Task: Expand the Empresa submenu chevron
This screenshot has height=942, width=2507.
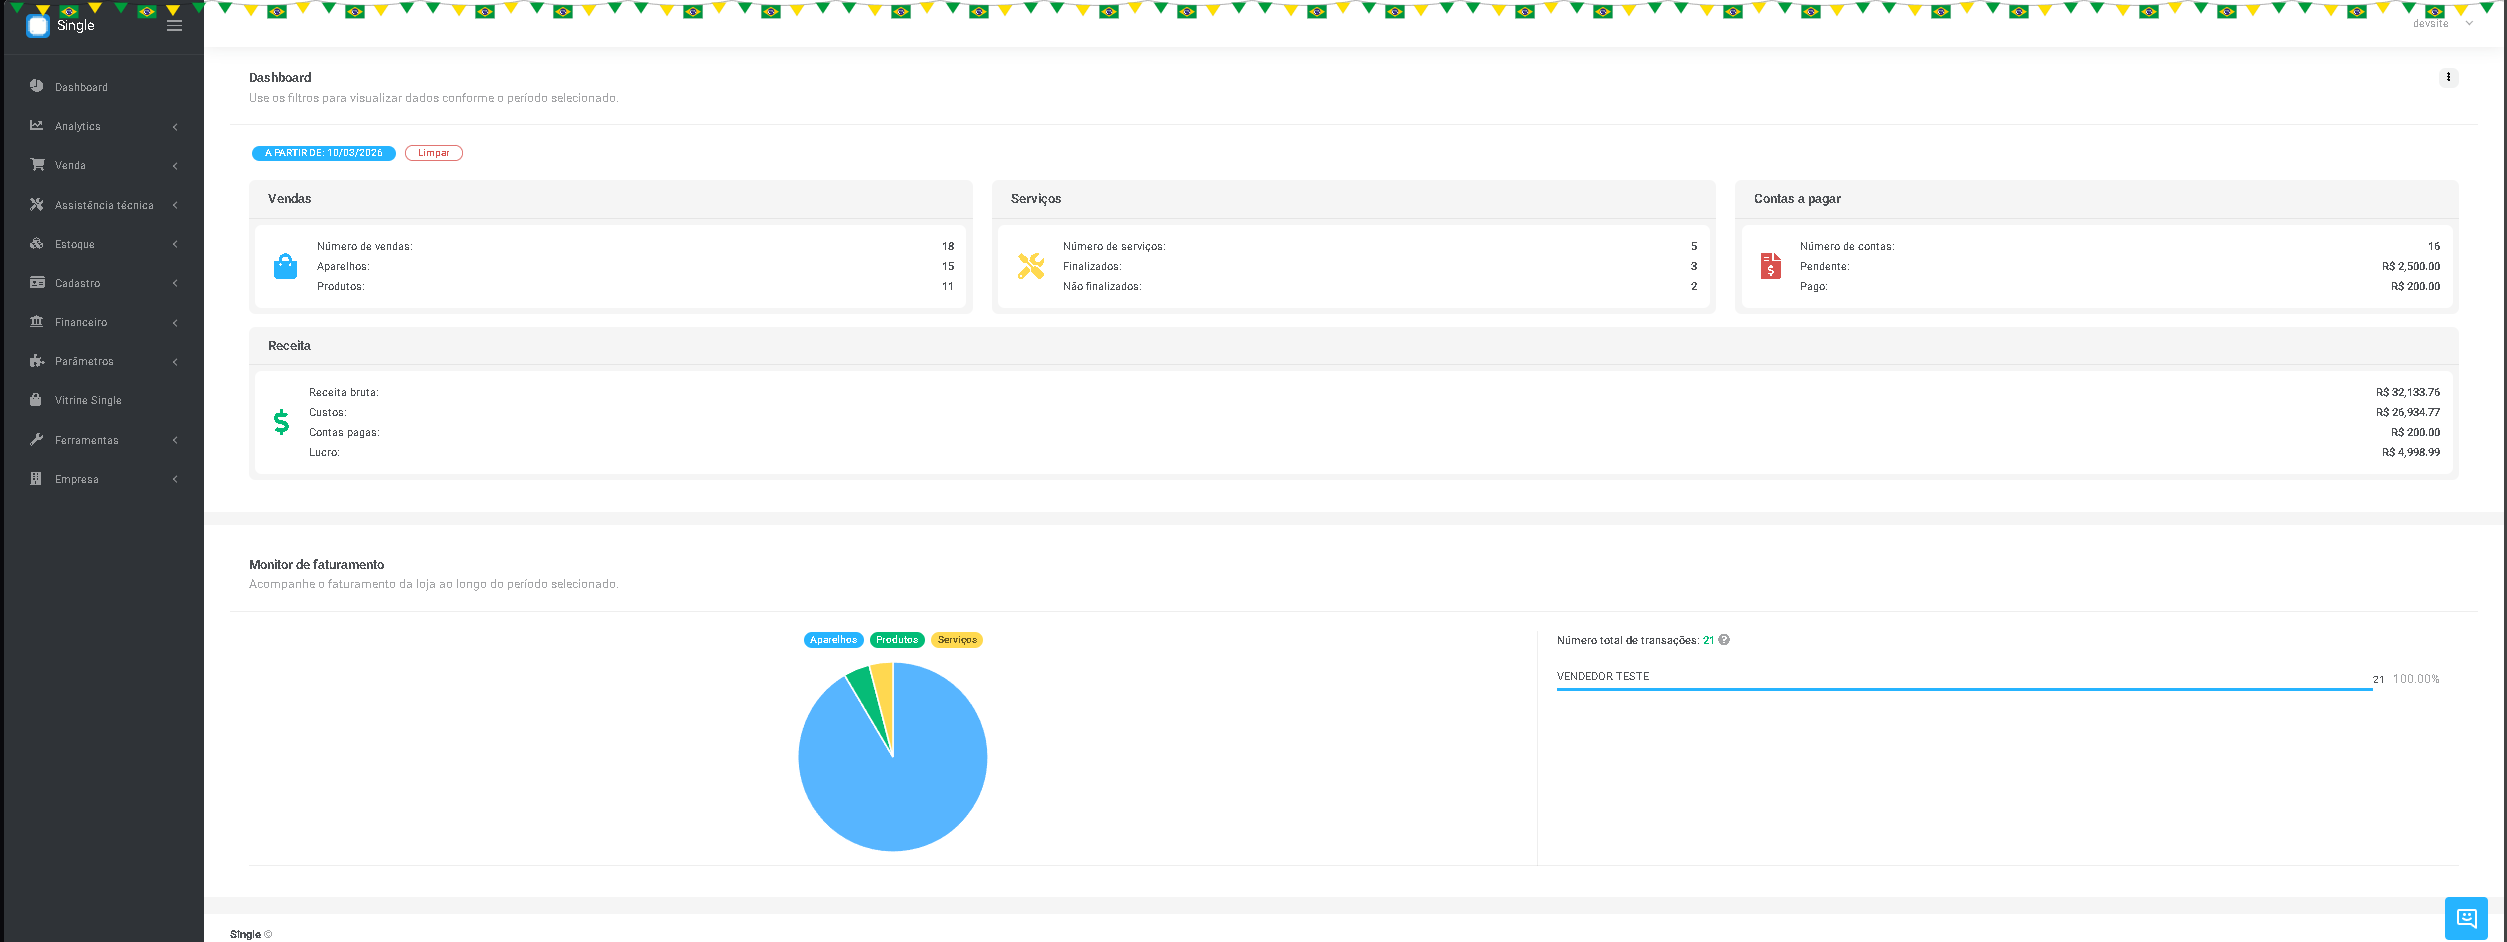Action: coord(175,479)
